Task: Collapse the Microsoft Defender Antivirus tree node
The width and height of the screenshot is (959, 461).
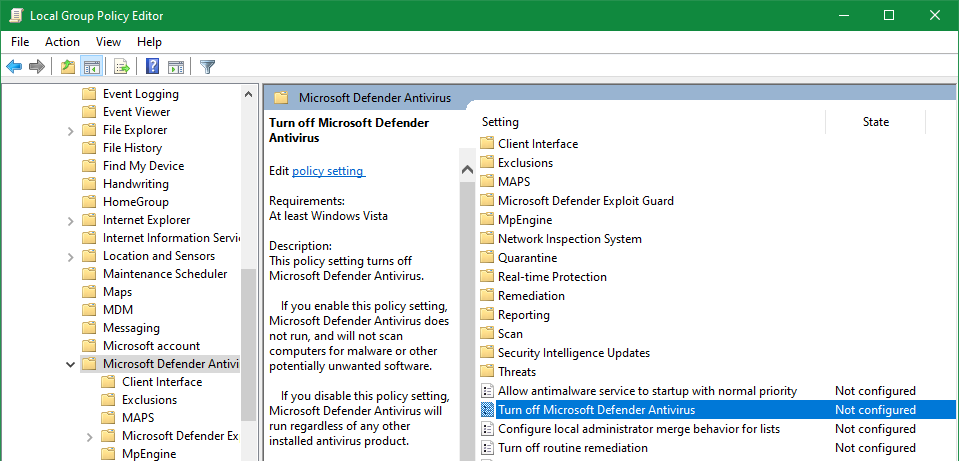Action: (70, 364)
